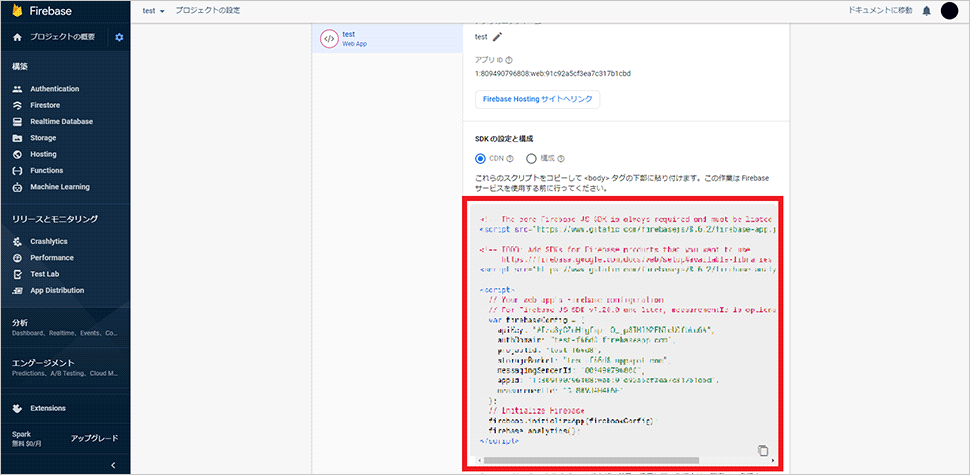
Task: Click the code scrollbar right arrow
Action: click(772, 461)
